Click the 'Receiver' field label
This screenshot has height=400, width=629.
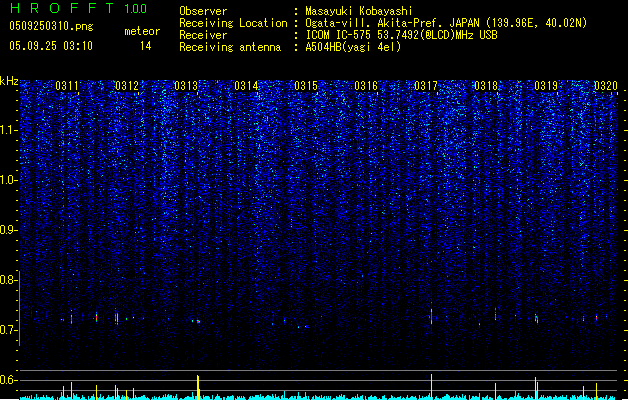203,35
